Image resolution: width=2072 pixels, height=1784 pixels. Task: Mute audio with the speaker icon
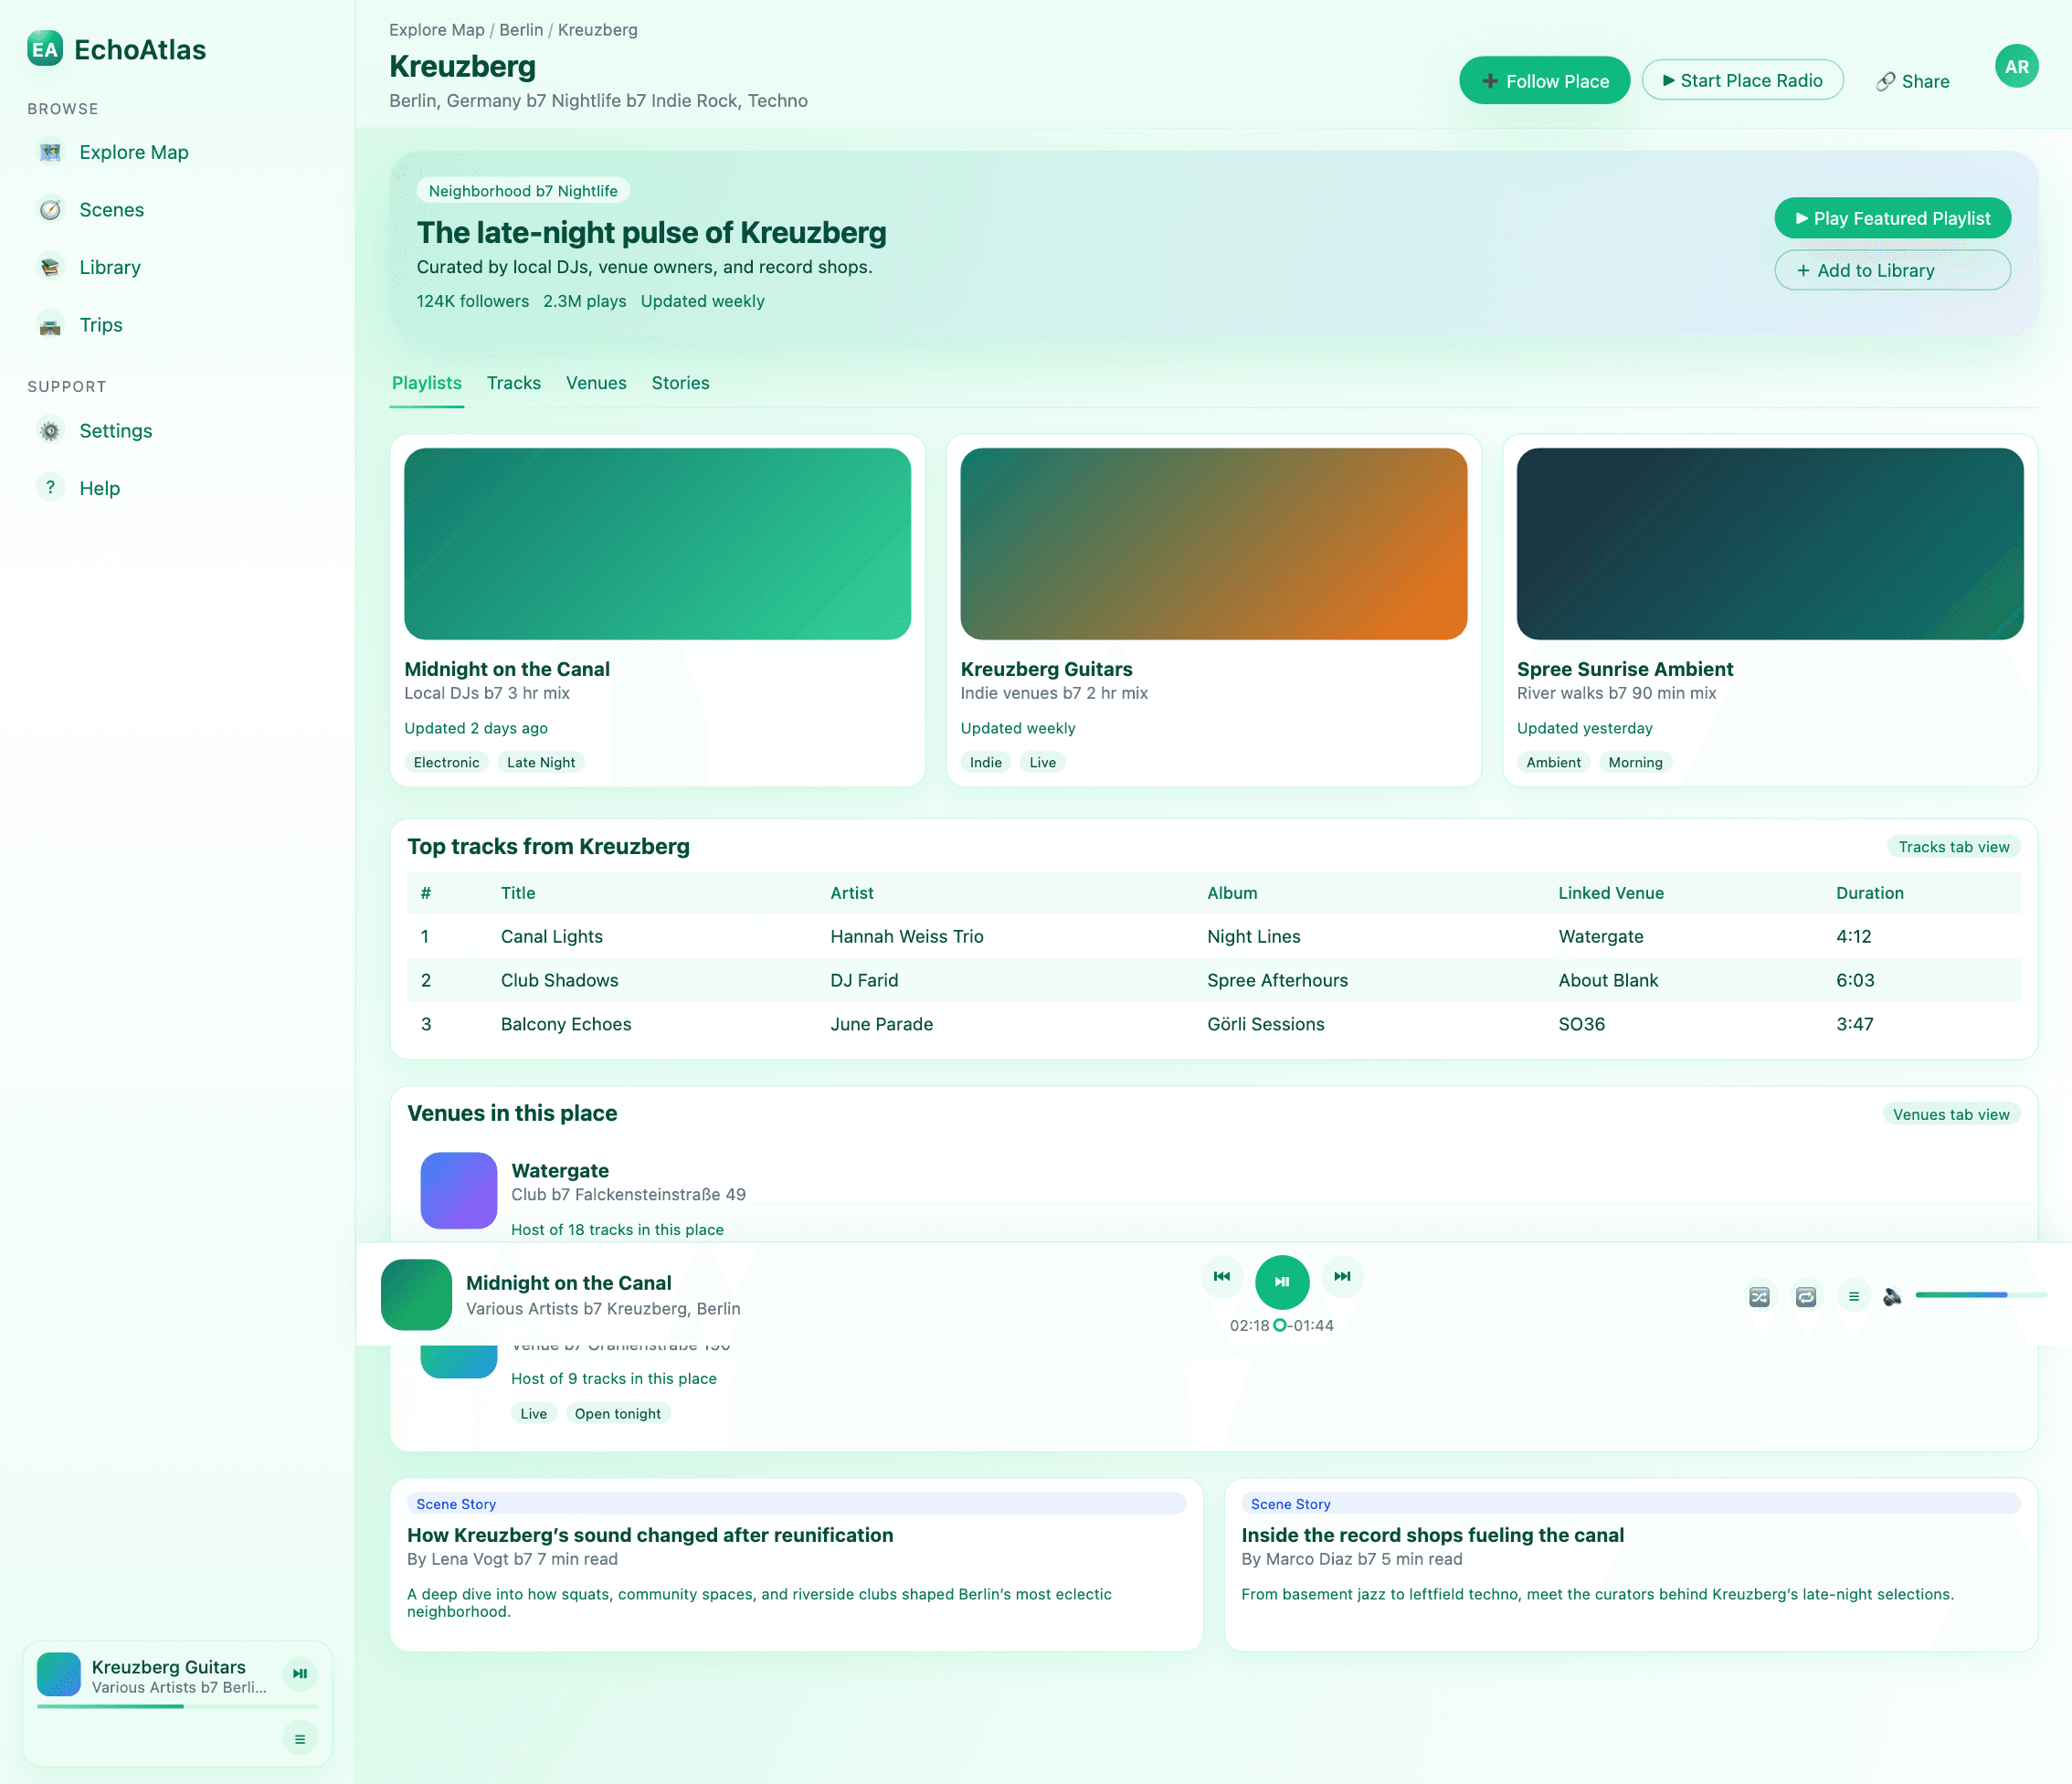tap(1892, 1296)
